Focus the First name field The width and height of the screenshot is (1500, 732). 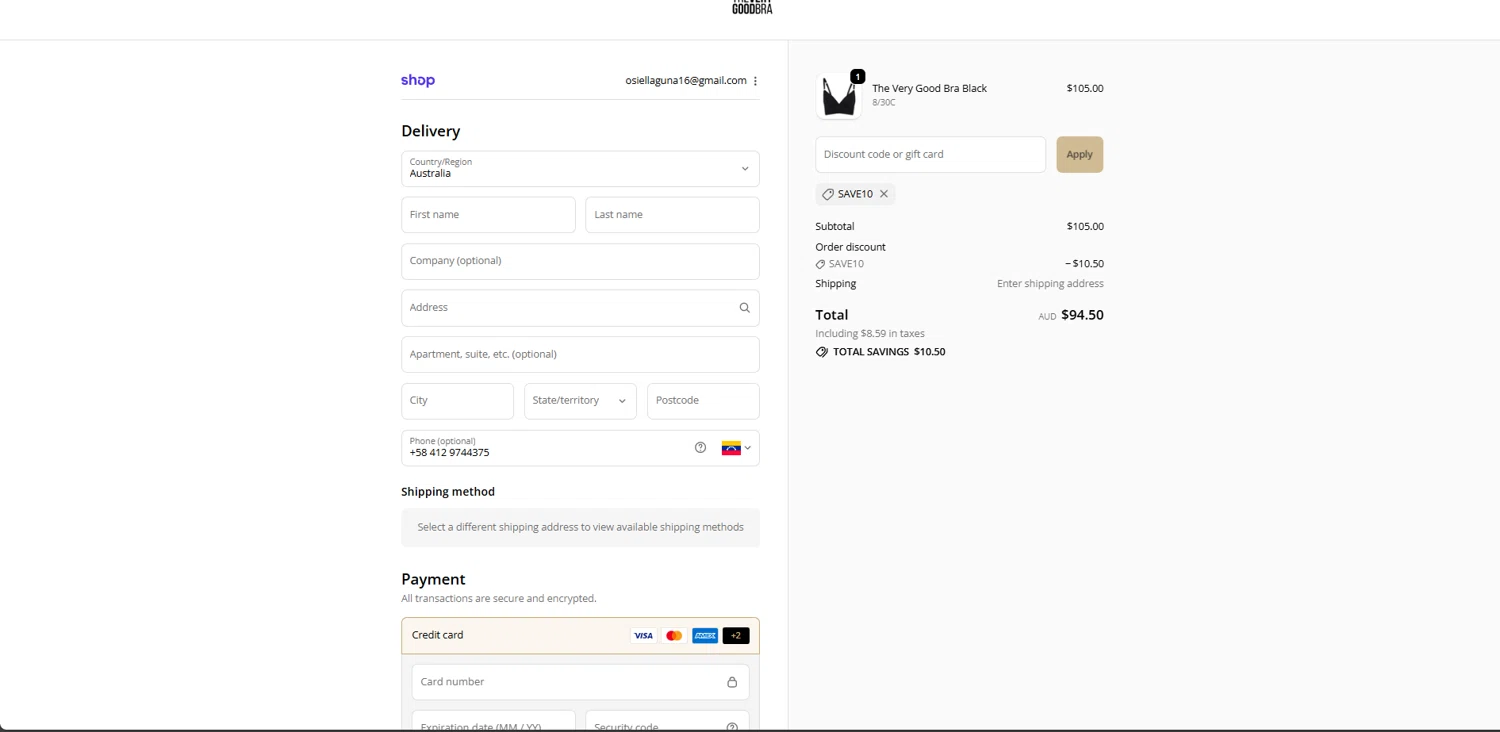[x=488, y=215]
